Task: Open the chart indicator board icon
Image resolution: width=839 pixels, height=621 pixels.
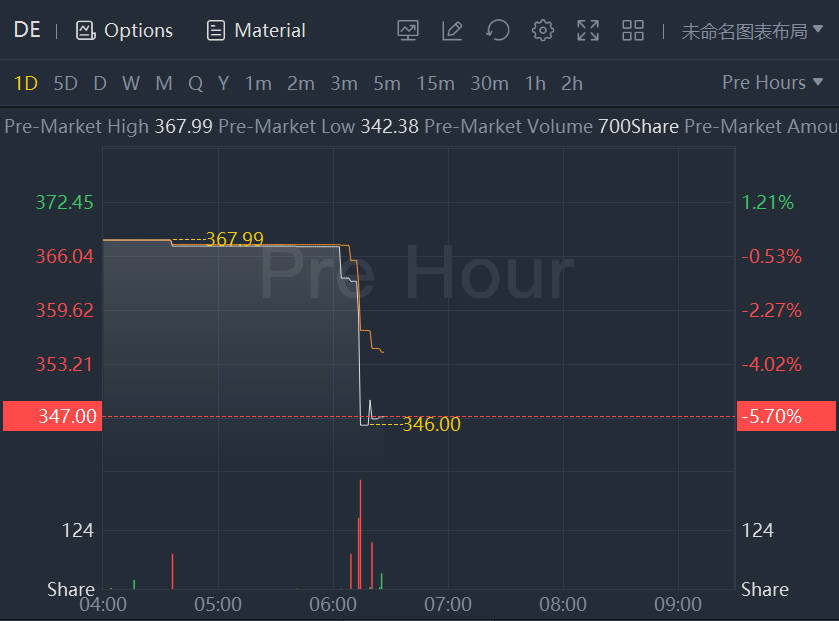Action: click(408, 31)
